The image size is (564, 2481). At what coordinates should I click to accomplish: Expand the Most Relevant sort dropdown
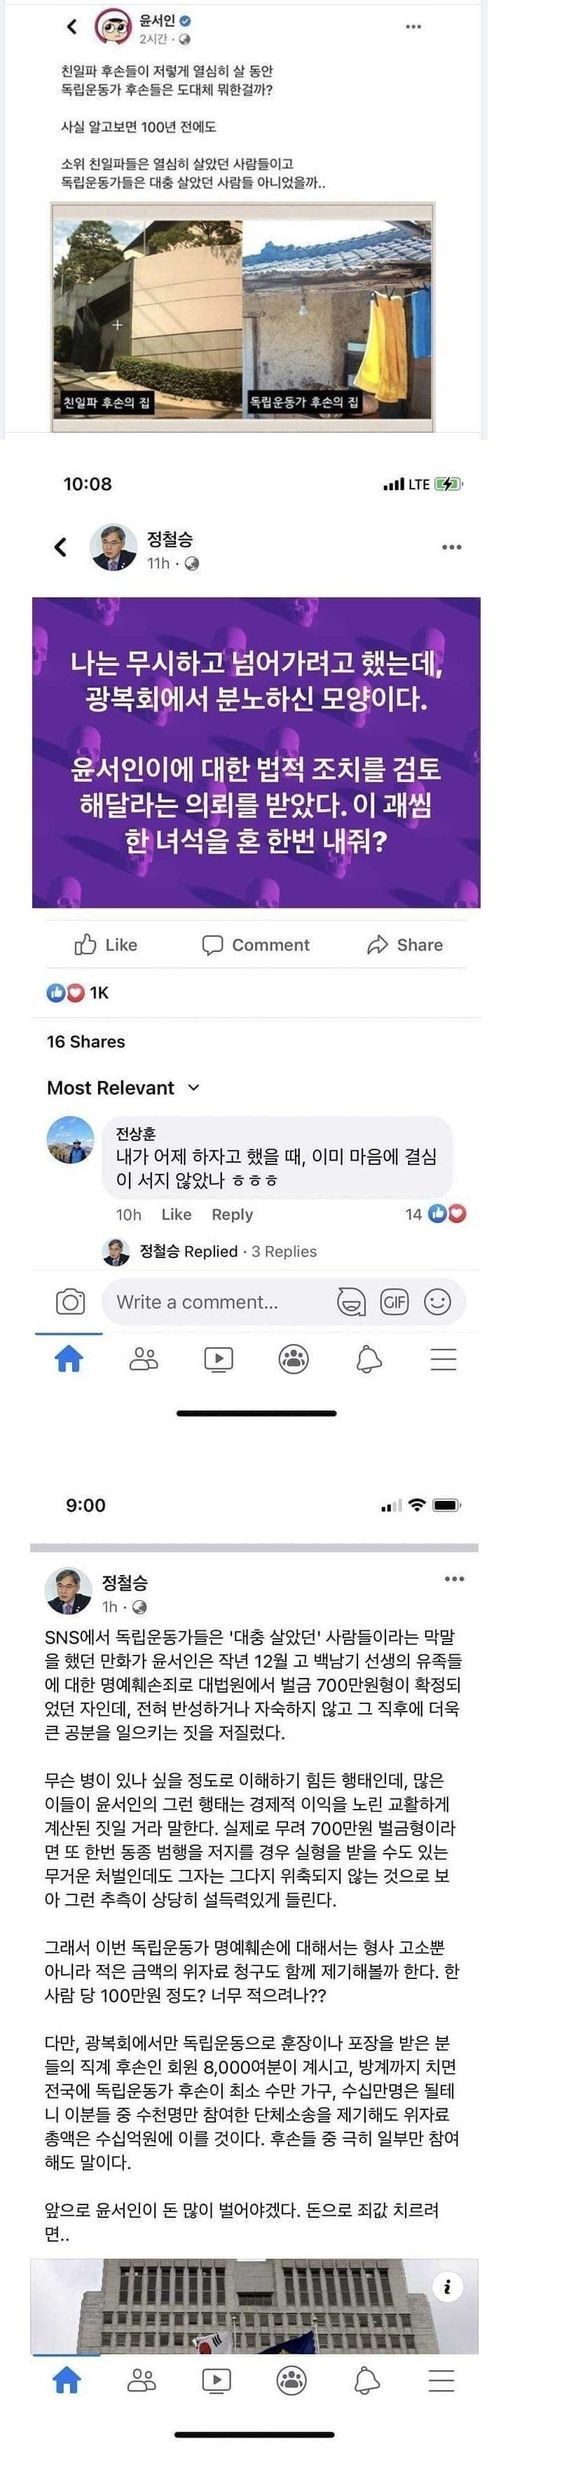click(x=123, y=1088)
